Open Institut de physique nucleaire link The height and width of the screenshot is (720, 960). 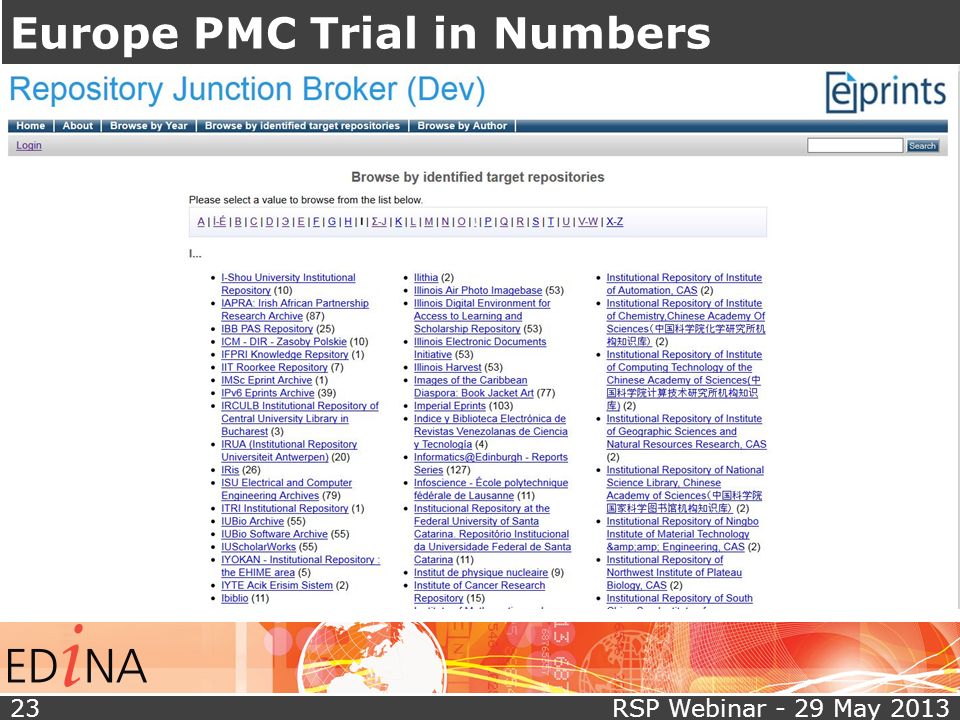[x=481, y=572]
